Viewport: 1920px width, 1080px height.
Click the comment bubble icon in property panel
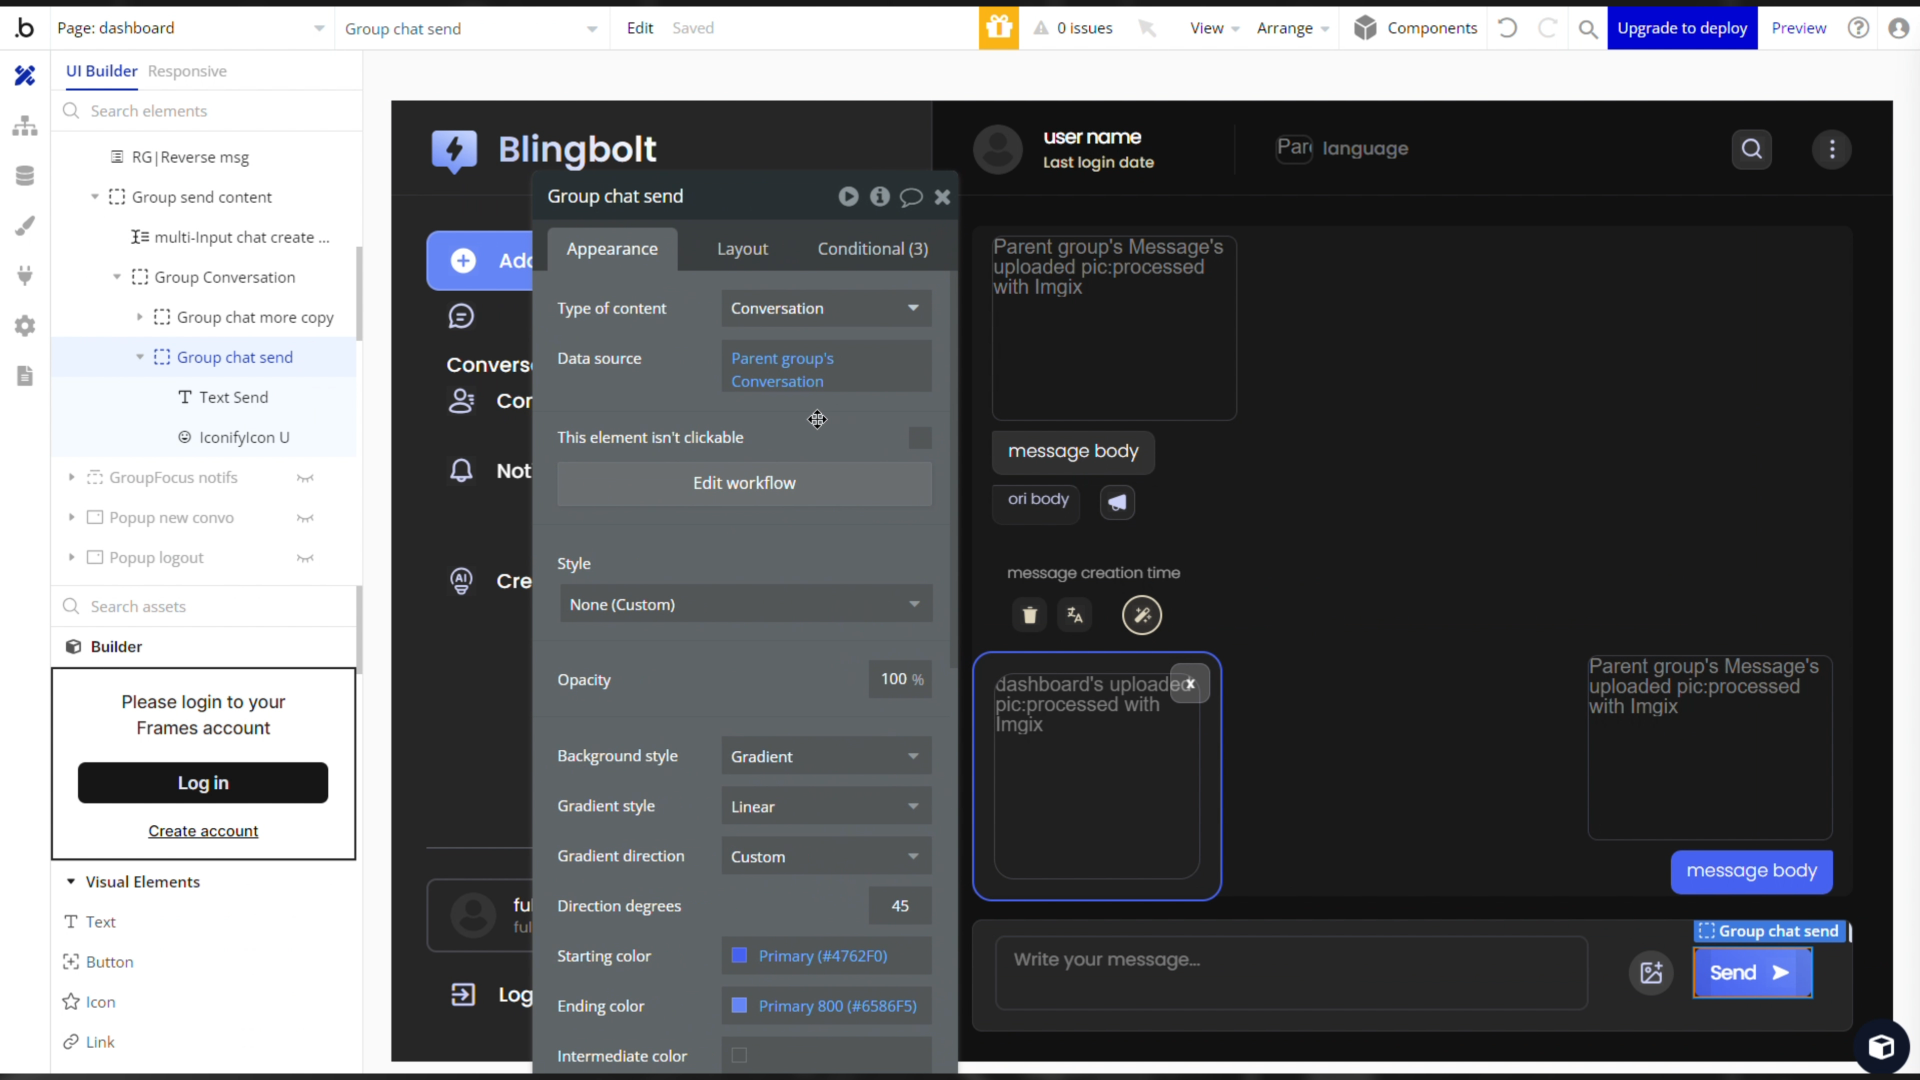point(910,197)
